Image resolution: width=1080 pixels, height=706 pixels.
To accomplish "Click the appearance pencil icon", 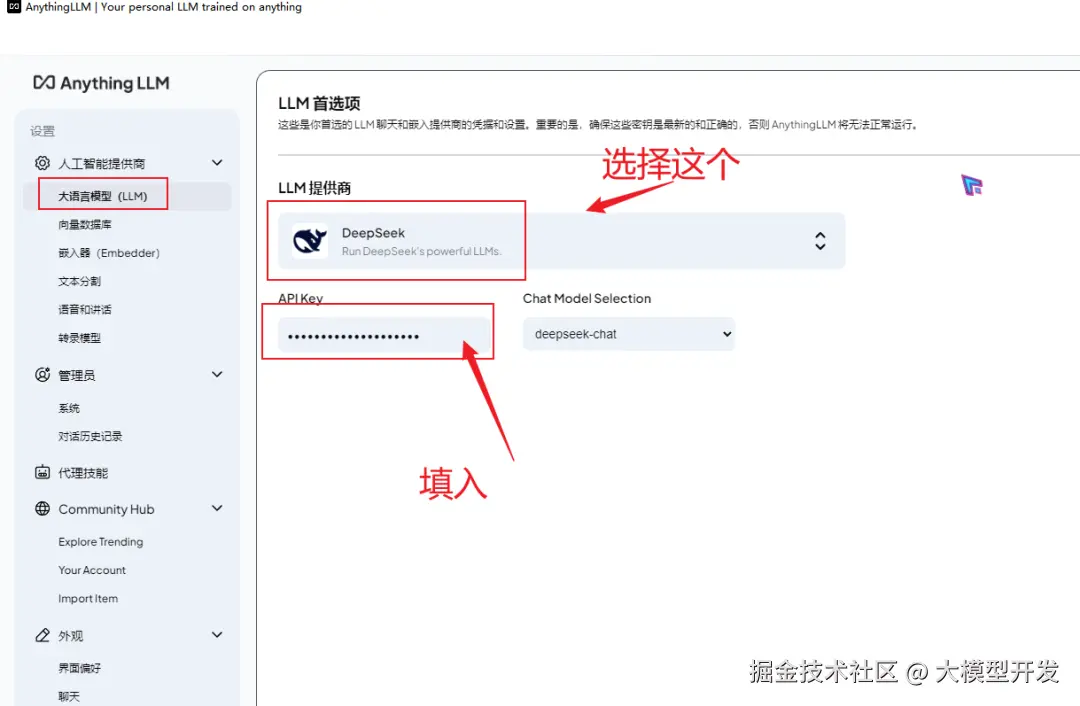I will (x=42, y=635).
